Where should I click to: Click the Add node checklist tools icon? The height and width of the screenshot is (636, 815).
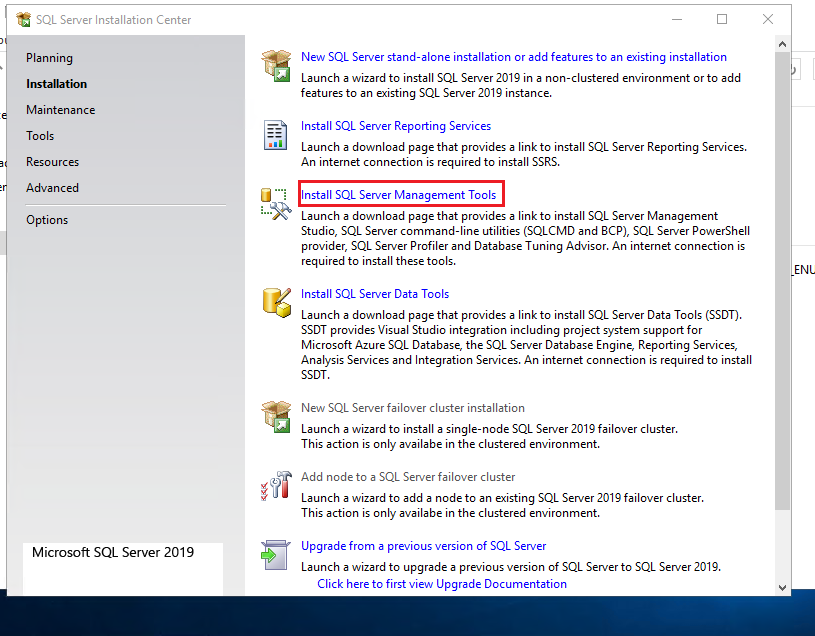[276, 486]
